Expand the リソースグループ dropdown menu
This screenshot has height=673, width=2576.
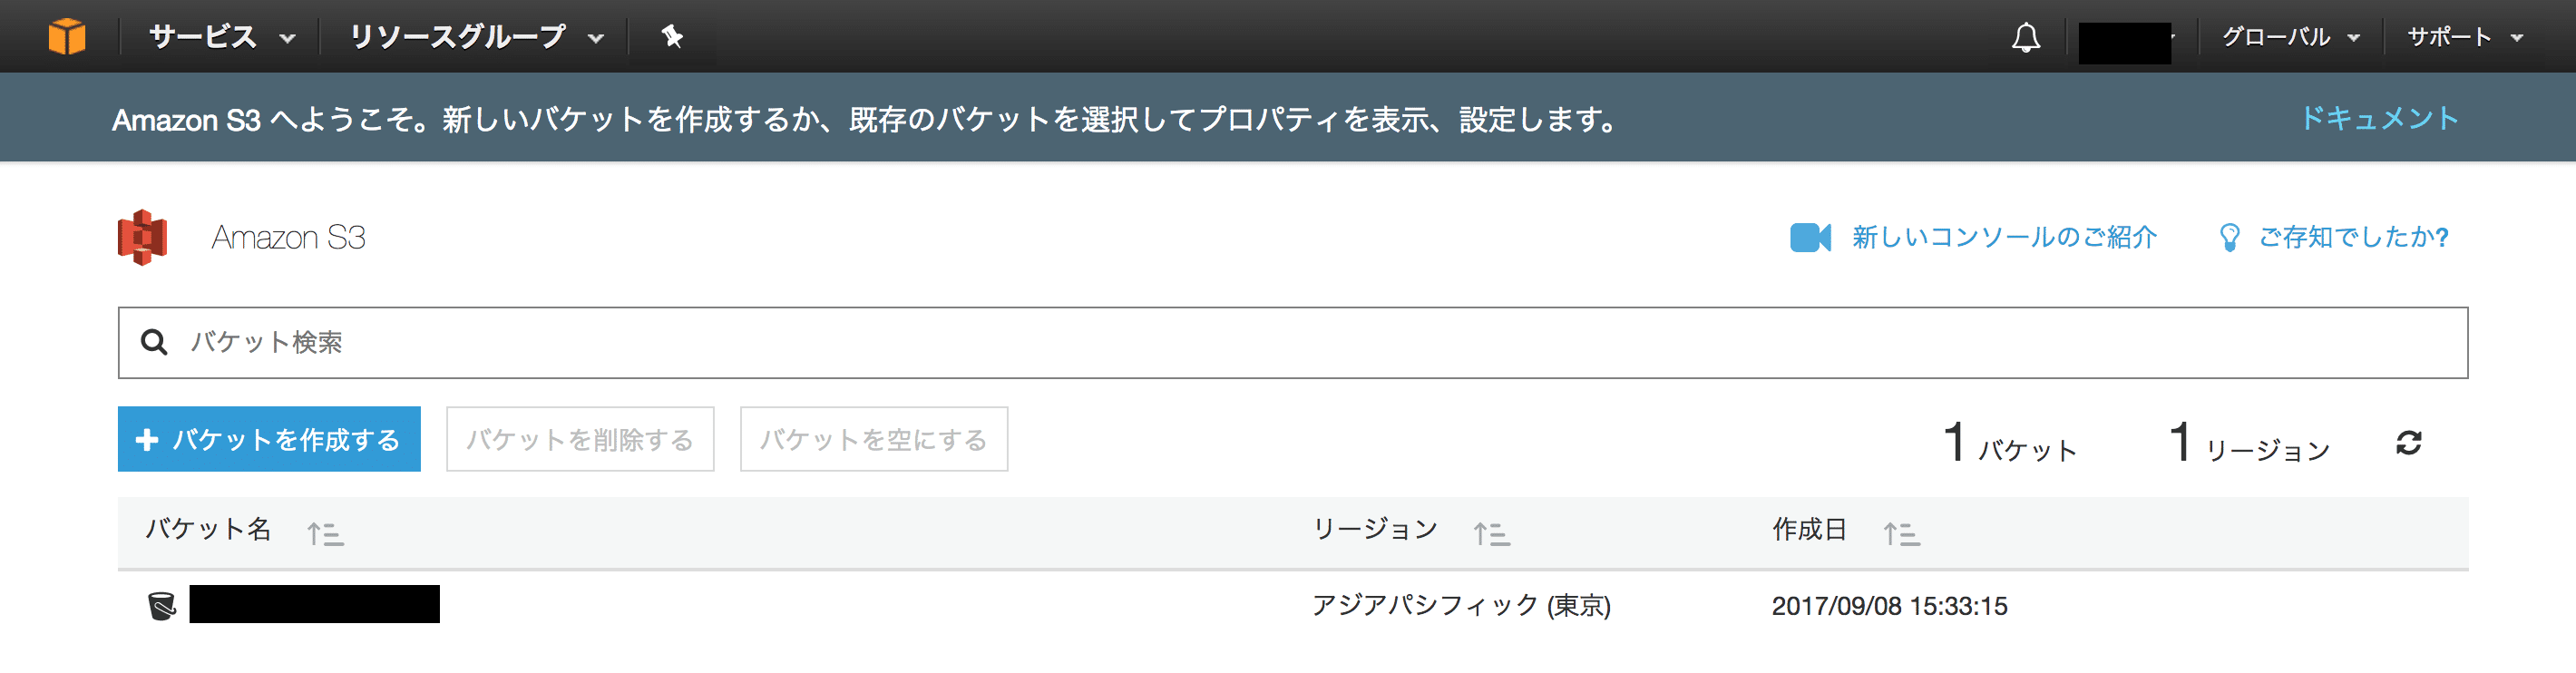tap(477, 37)
